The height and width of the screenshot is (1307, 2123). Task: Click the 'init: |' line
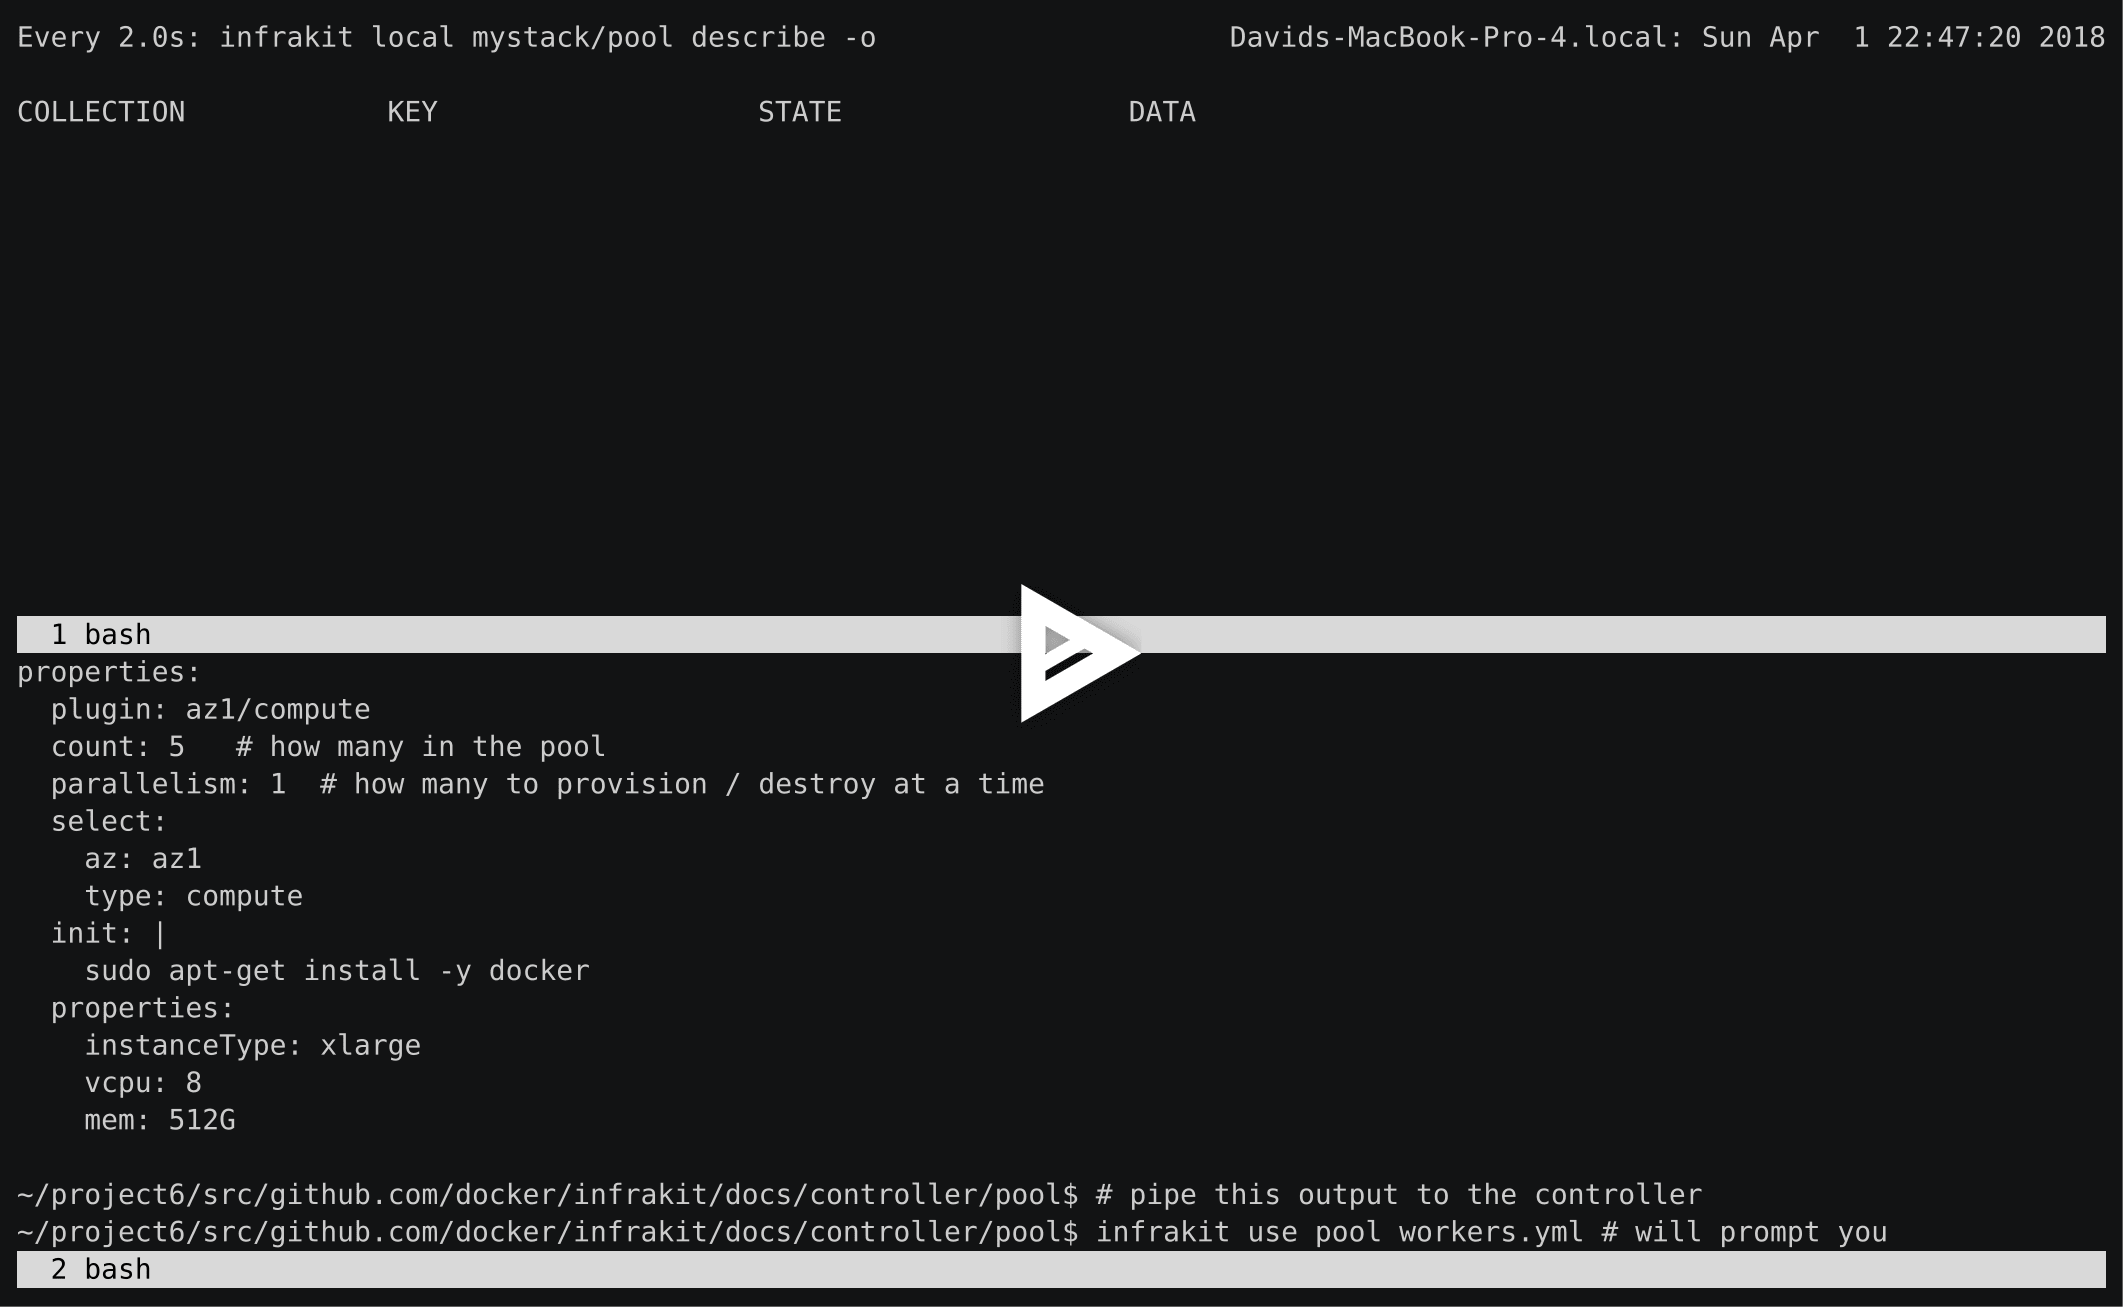click(x=109, y=934)
